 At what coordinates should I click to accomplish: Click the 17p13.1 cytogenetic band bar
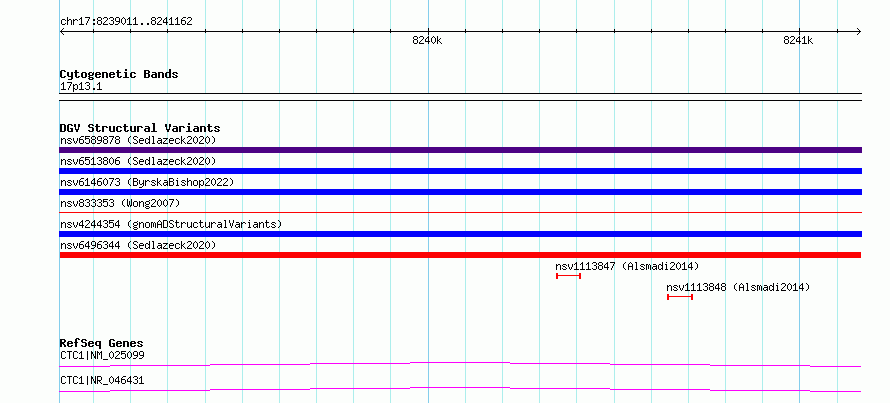tap(460, 97)
